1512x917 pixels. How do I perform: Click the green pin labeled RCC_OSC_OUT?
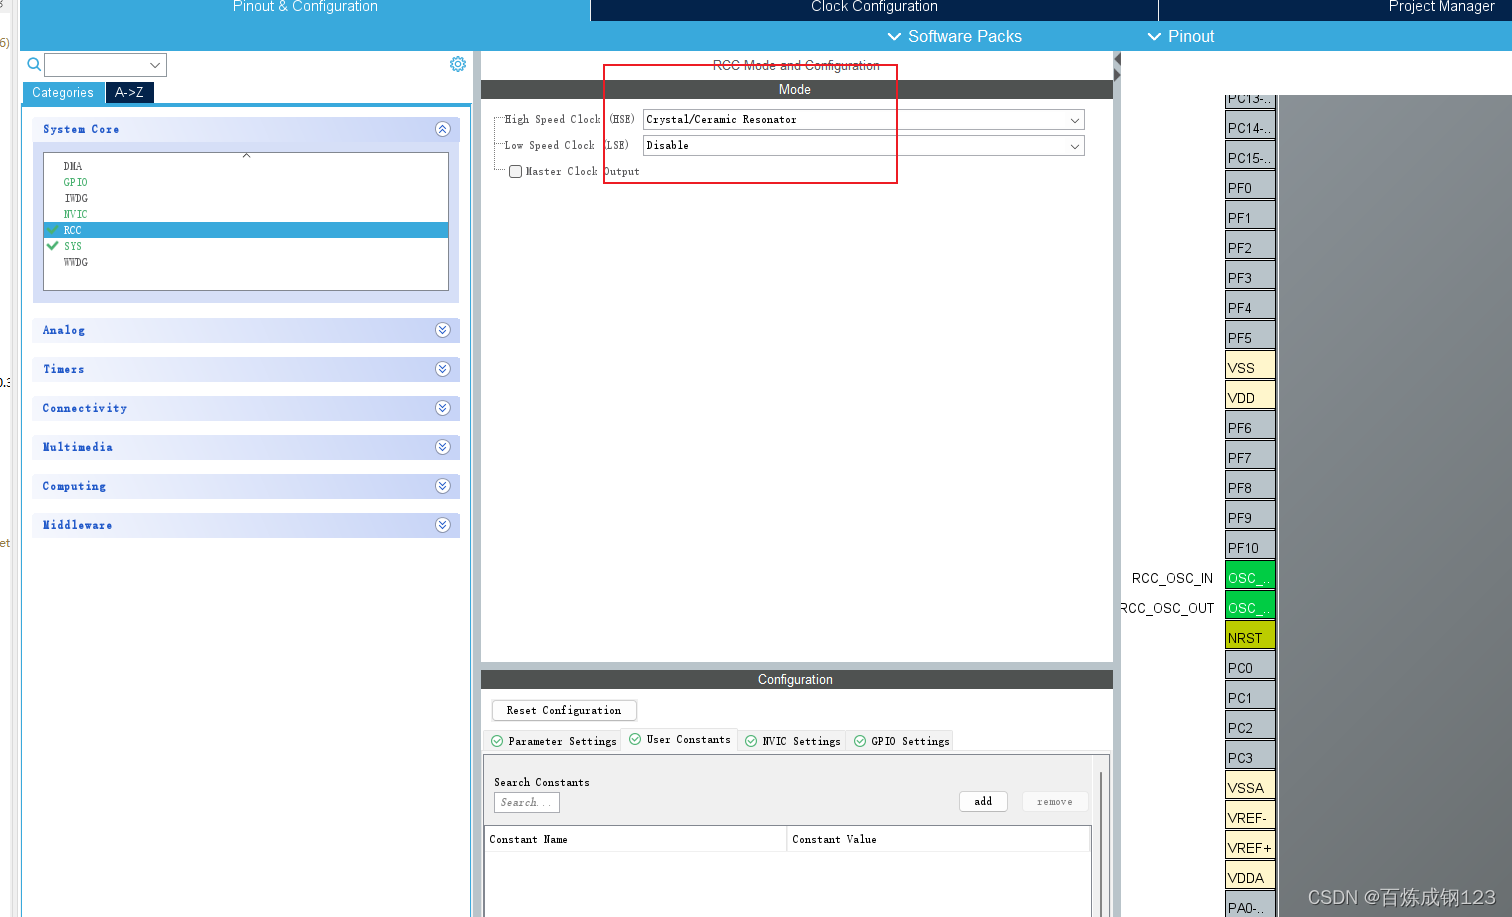tap(1250, 607)
